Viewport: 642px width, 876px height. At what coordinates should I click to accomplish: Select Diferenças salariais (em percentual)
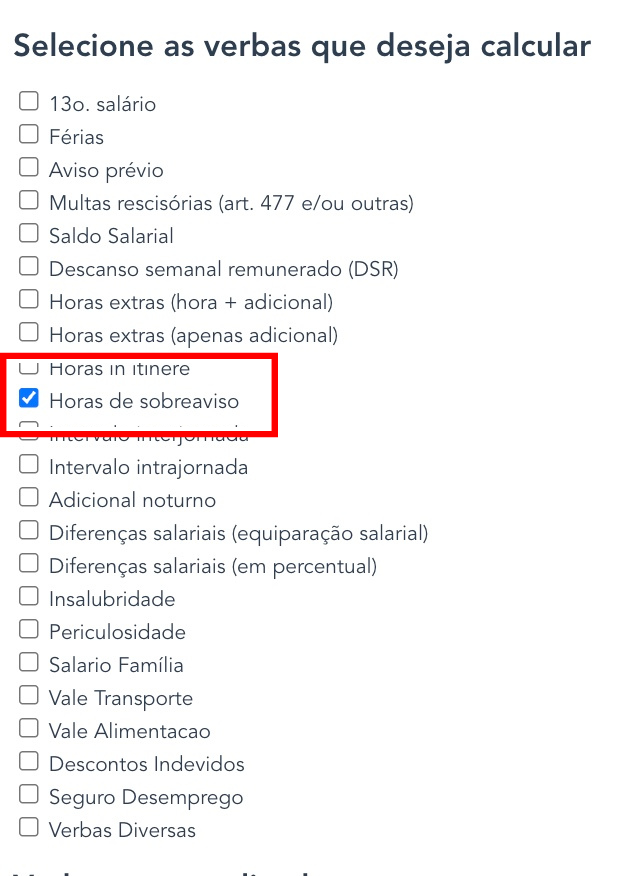coord(29,563)
